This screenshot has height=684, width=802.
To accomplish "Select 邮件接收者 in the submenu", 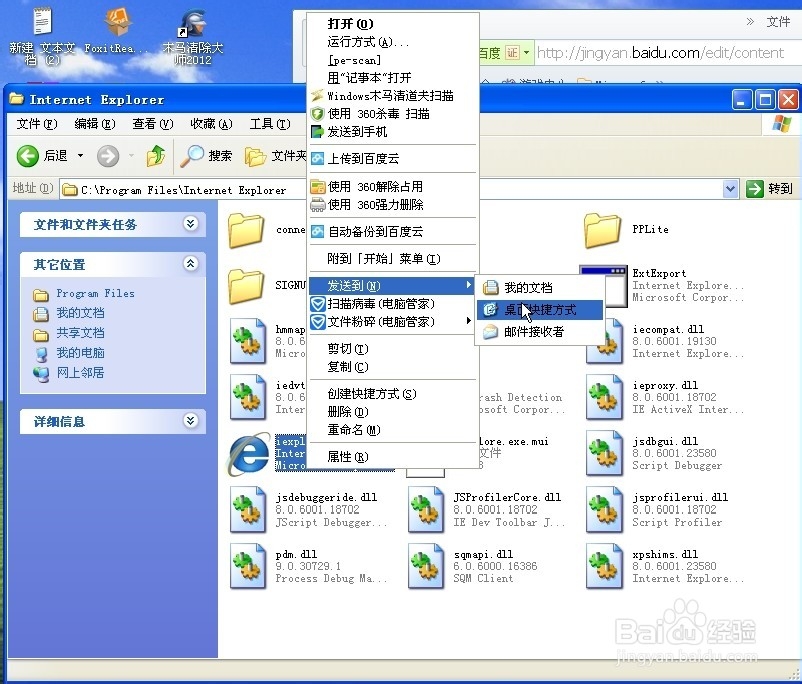I will (540, 332).
